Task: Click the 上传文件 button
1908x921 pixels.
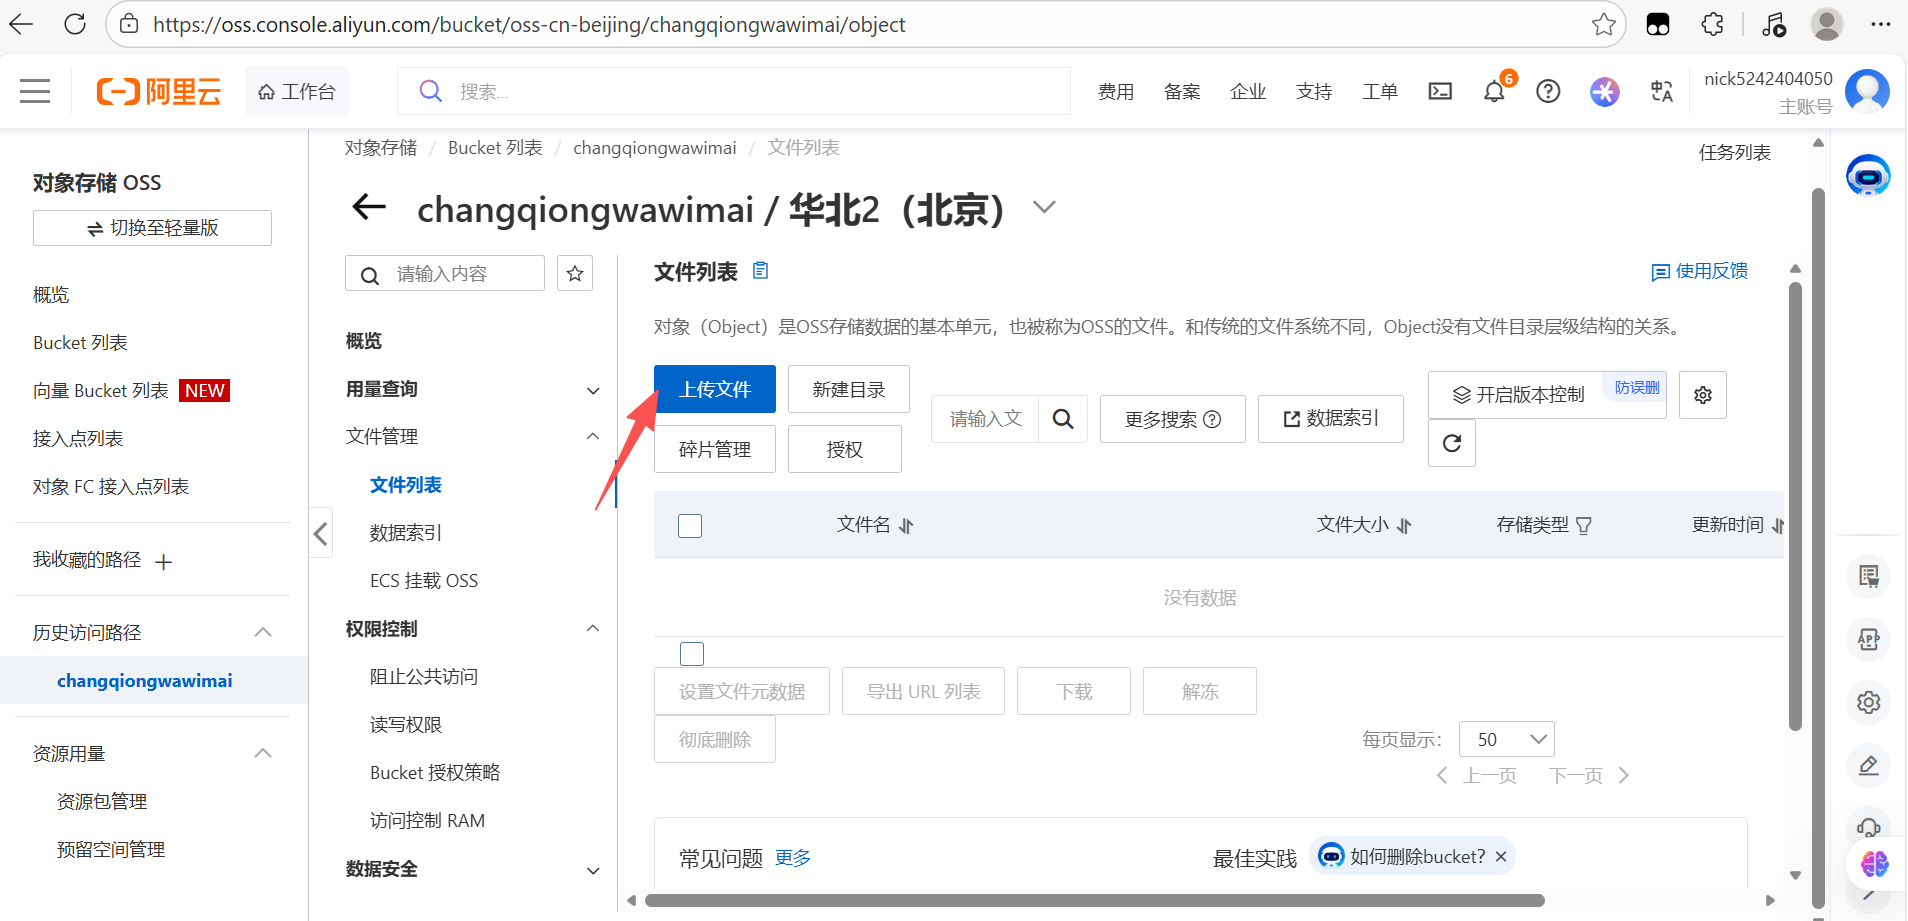Action: point(715,389)
